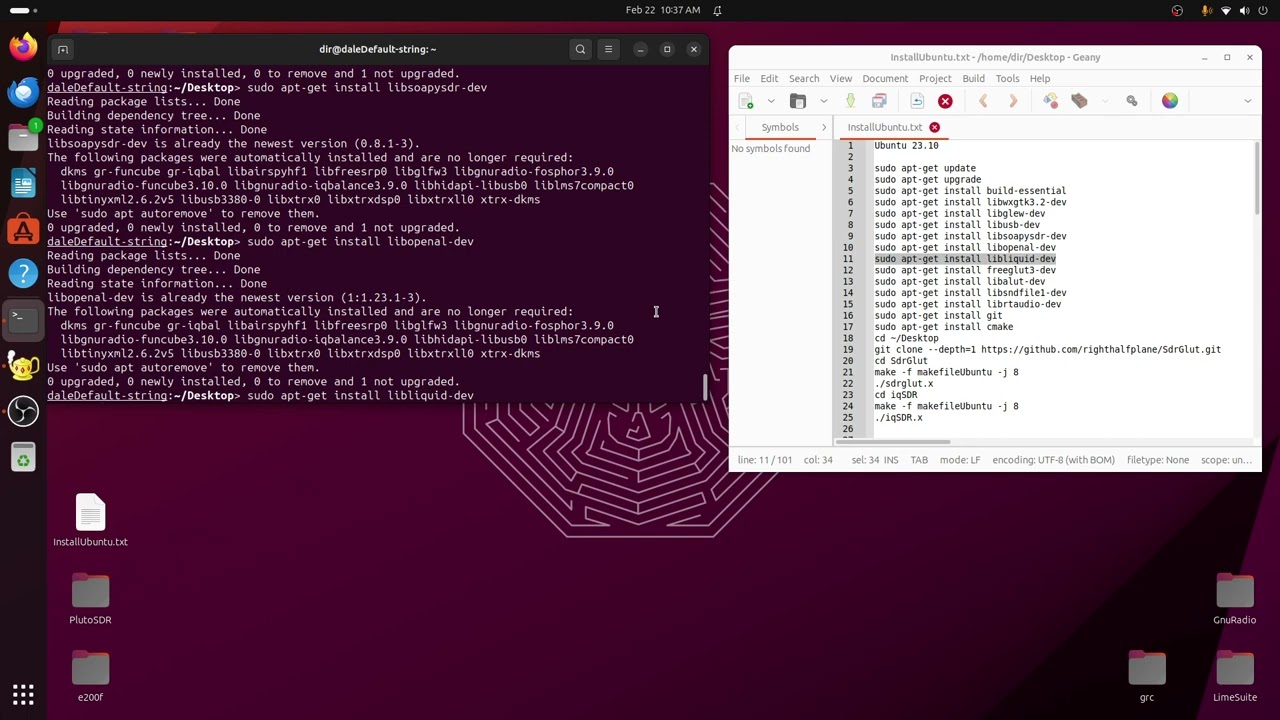The height and width of the screenshot is (720, 1280).
Task: Click the Save file green arrow icon
Action: pyautogui.click(x=850, y=101)
